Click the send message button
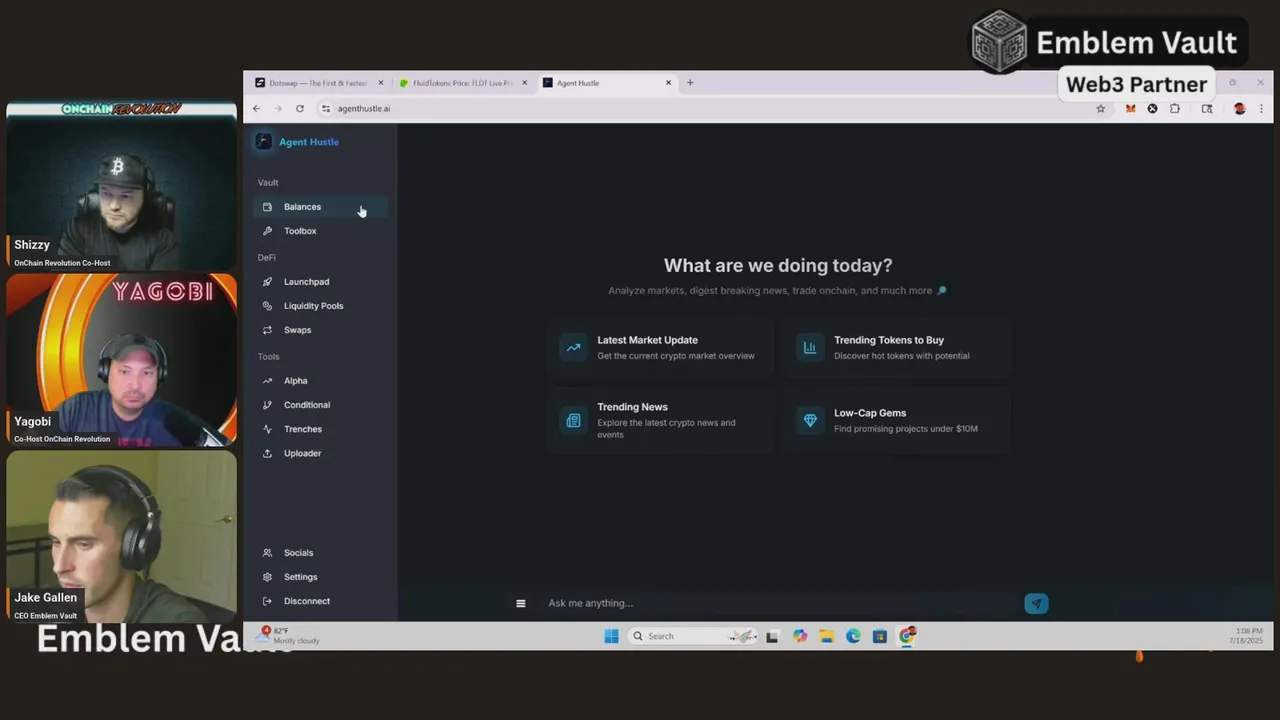Screen dimensions: 1280x720 click(x=1036, y=603)
